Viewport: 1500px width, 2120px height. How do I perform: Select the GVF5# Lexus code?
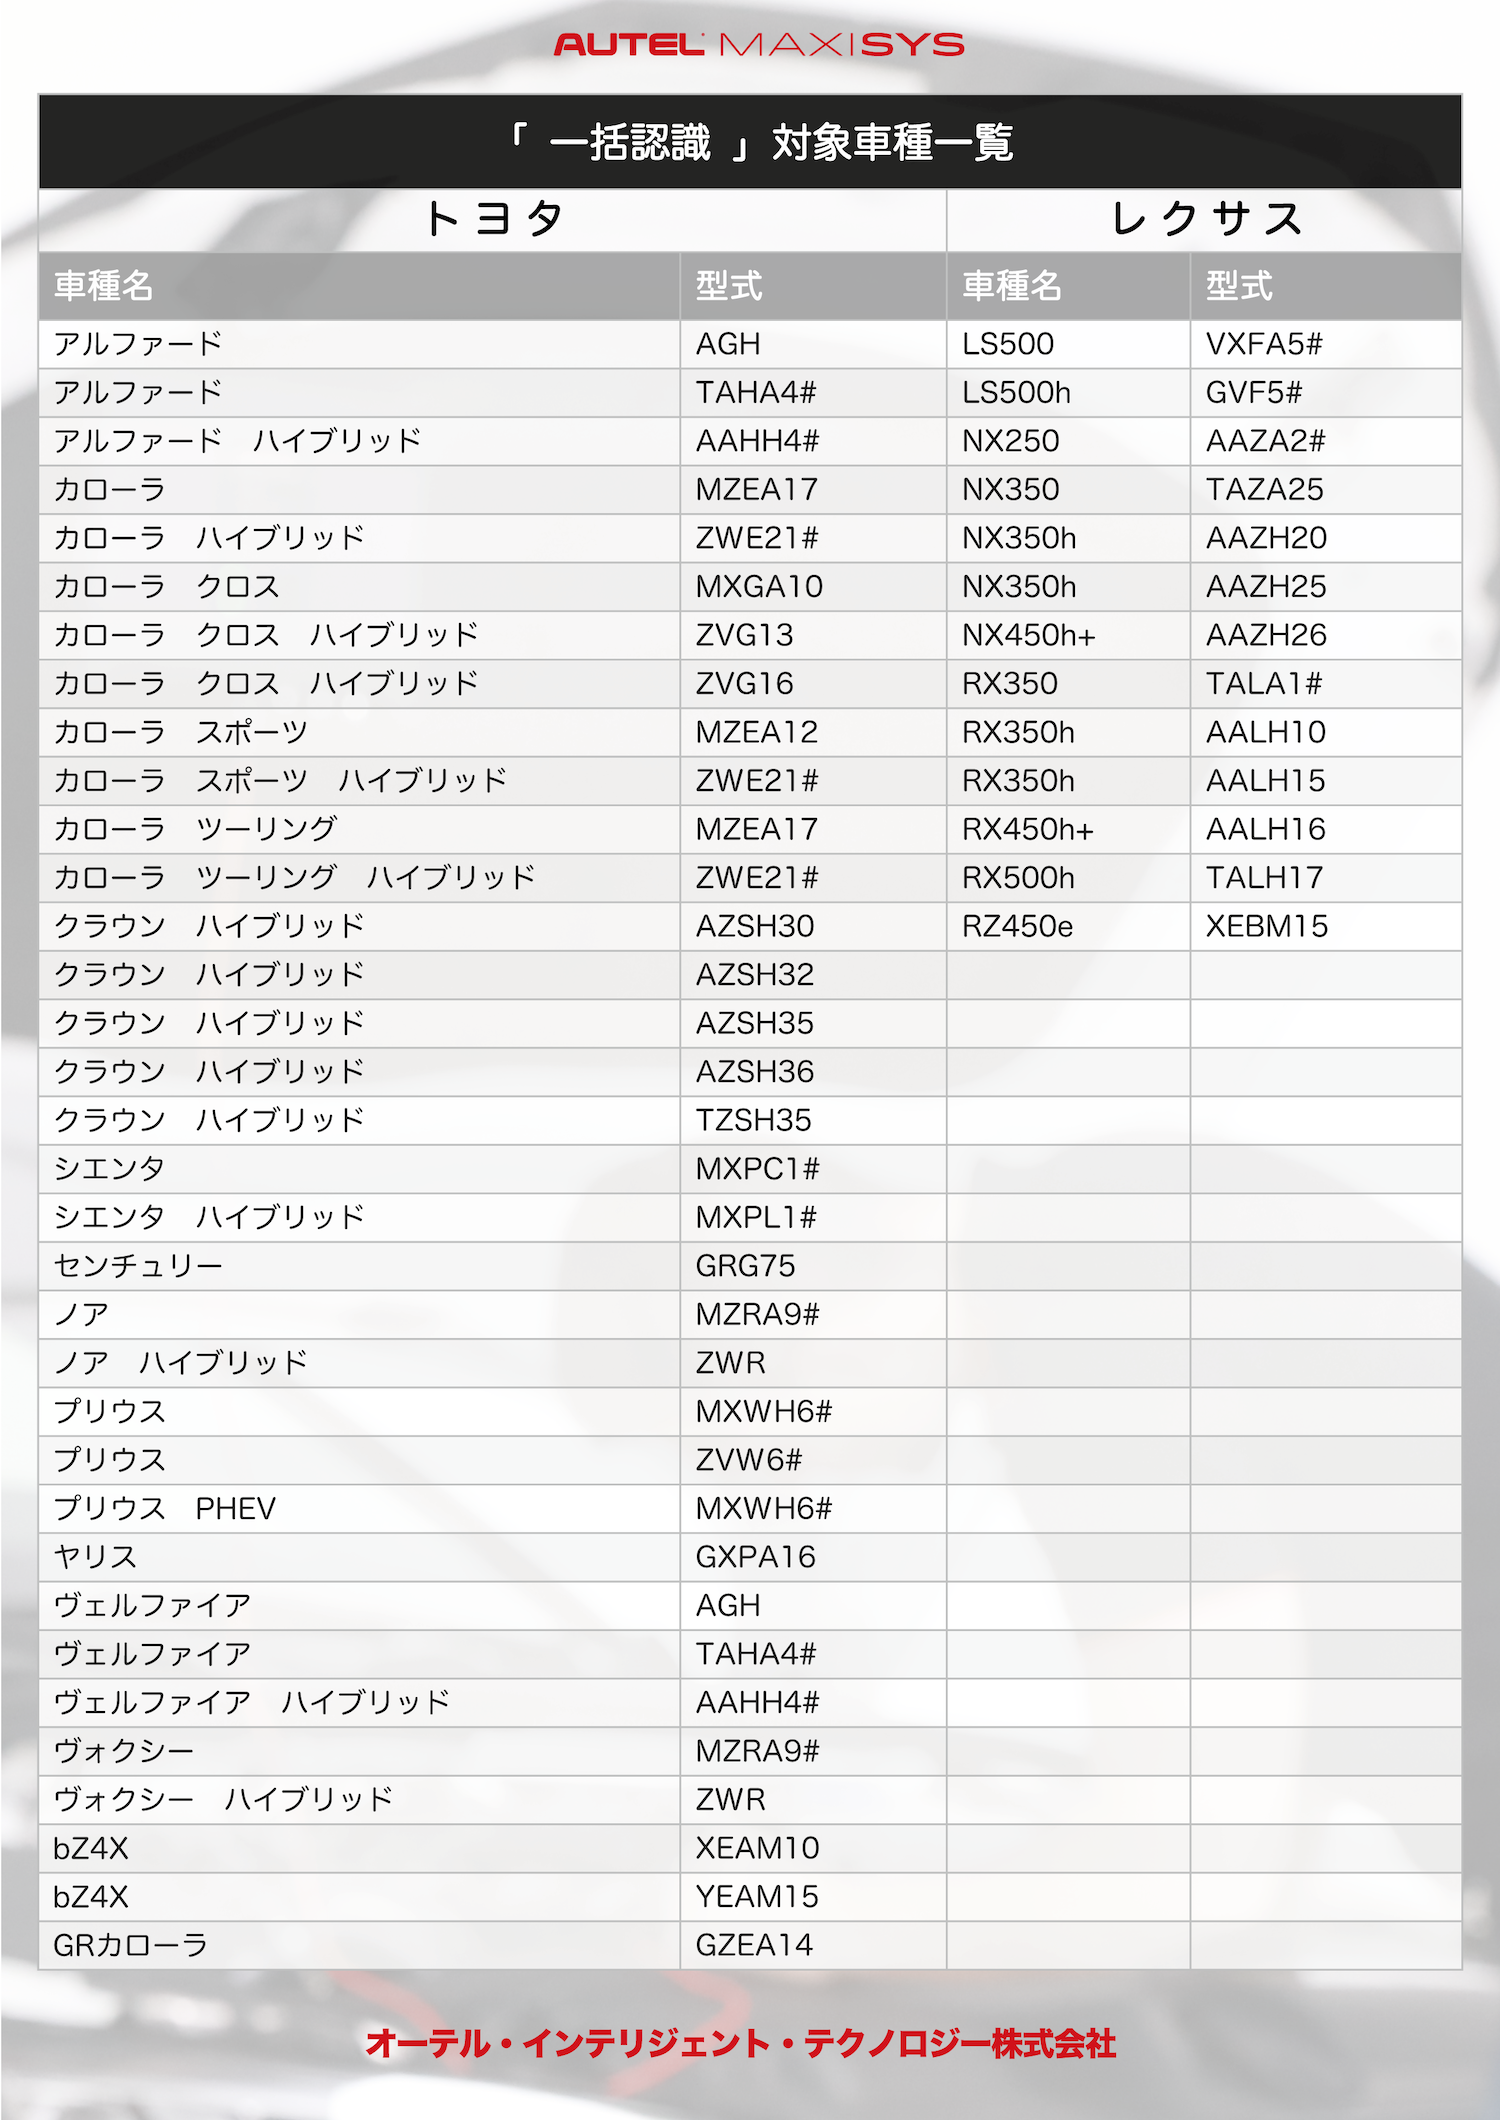click(x=1254, y=393)
